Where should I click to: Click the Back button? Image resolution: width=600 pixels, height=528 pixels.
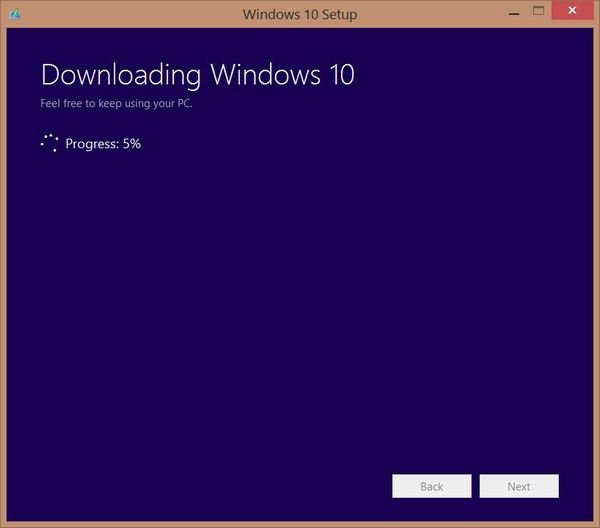point(432,486)
